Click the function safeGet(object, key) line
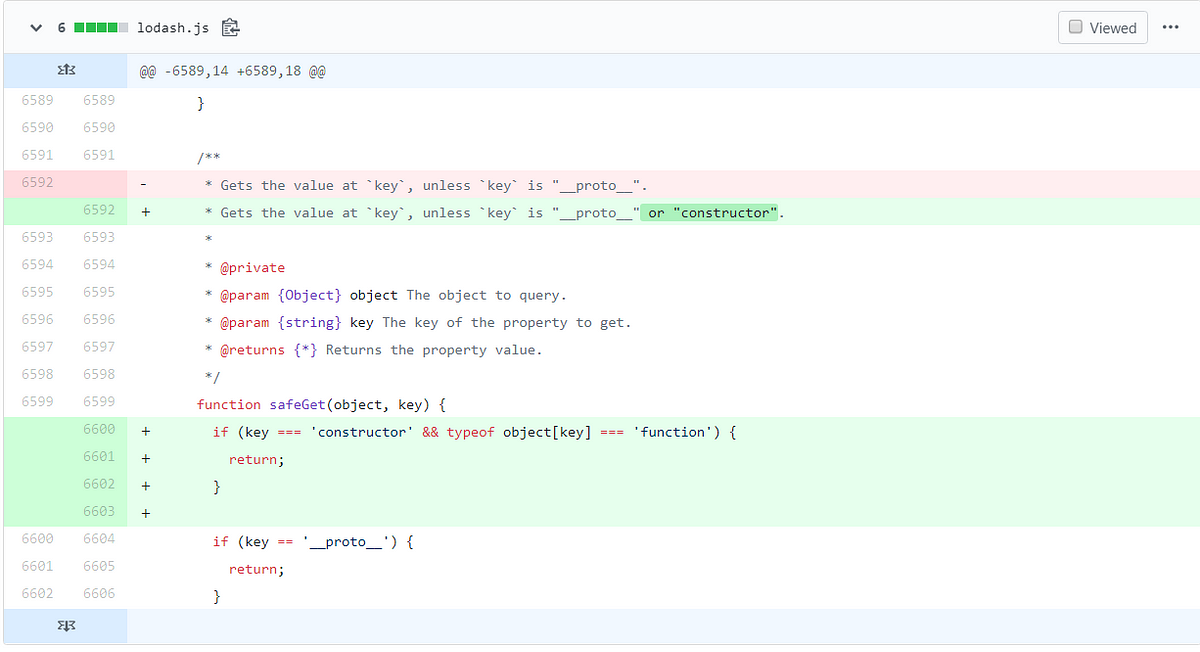 pyautogui.click(x=321, y=405)
